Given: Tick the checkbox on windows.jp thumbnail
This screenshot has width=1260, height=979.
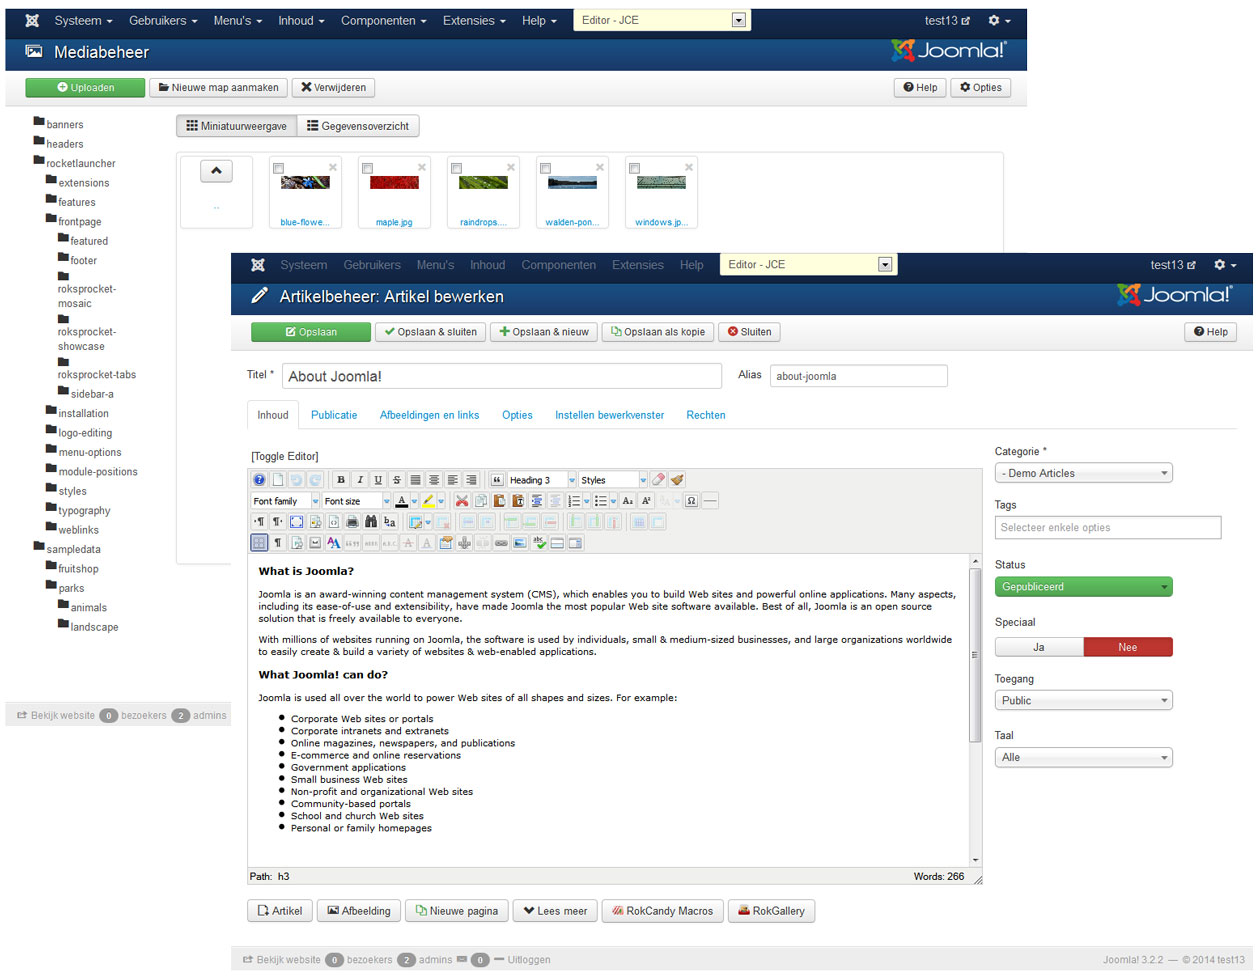Looking at the screenshot, I should (634, 168).
